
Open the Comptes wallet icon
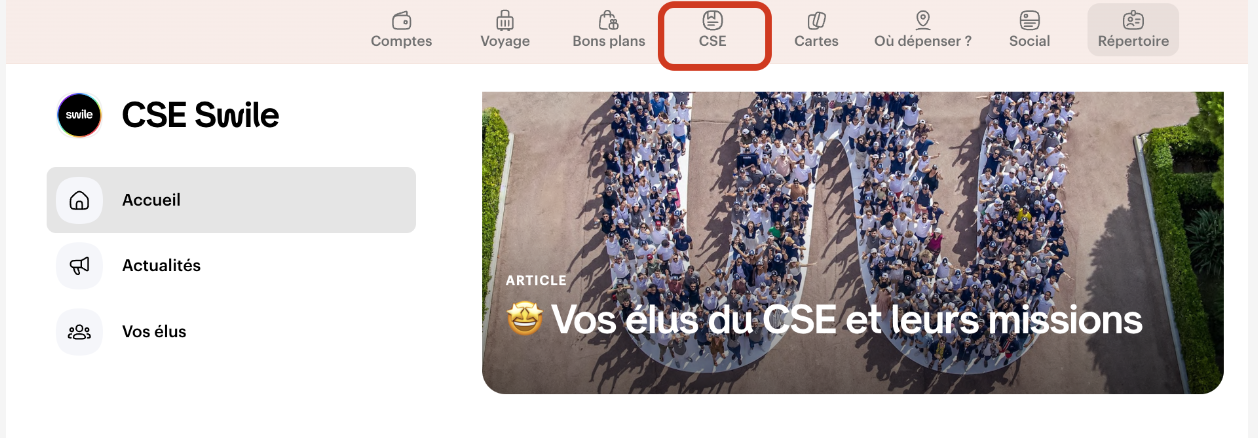pyautogui.click(x=402, y=20)
